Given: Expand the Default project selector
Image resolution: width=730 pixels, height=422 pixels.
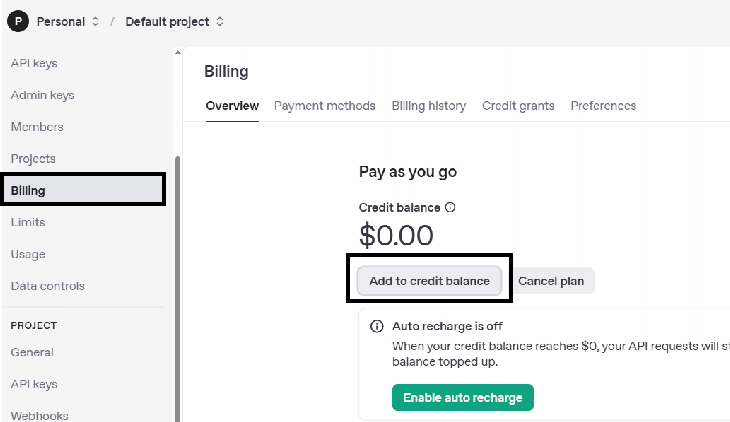Looking at the screenshot, I should [174, 20].
